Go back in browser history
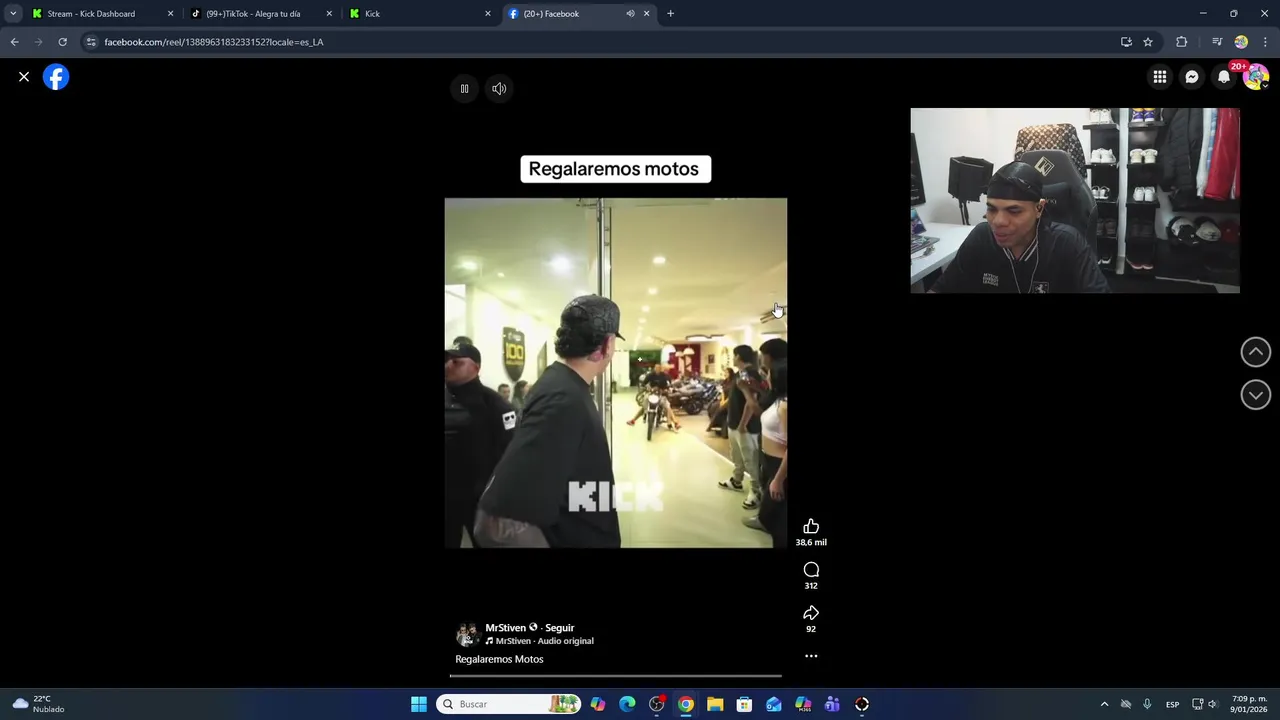Screen dimensions: 1280x720 [14, 42]
